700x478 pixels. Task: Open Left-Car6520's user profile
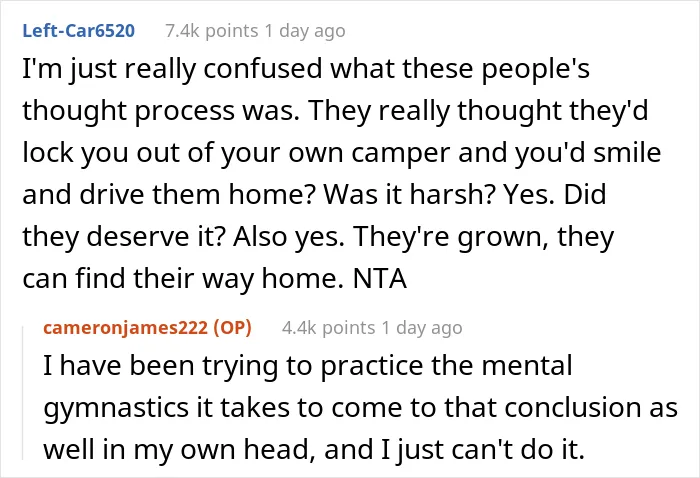coord(79,31)
